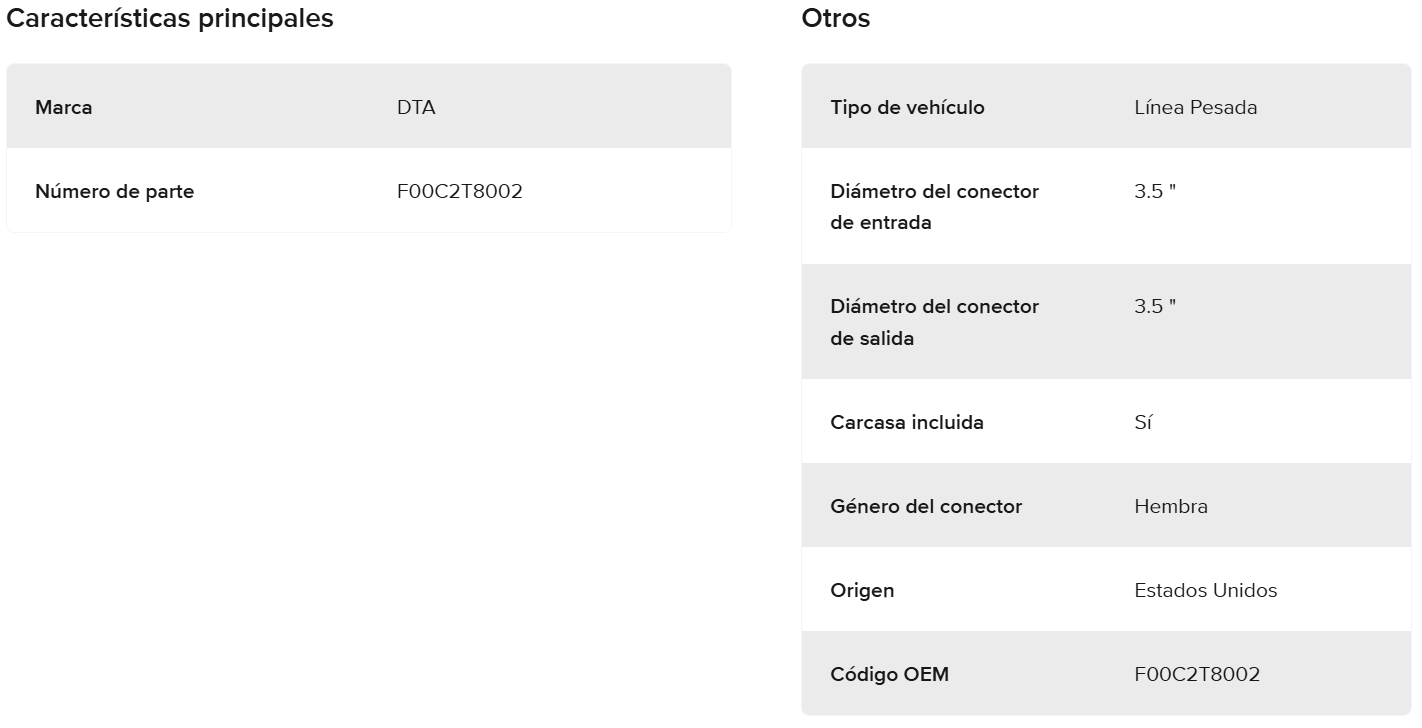Click the "Estados Unidos" origin value

(x=1205, y=590)
